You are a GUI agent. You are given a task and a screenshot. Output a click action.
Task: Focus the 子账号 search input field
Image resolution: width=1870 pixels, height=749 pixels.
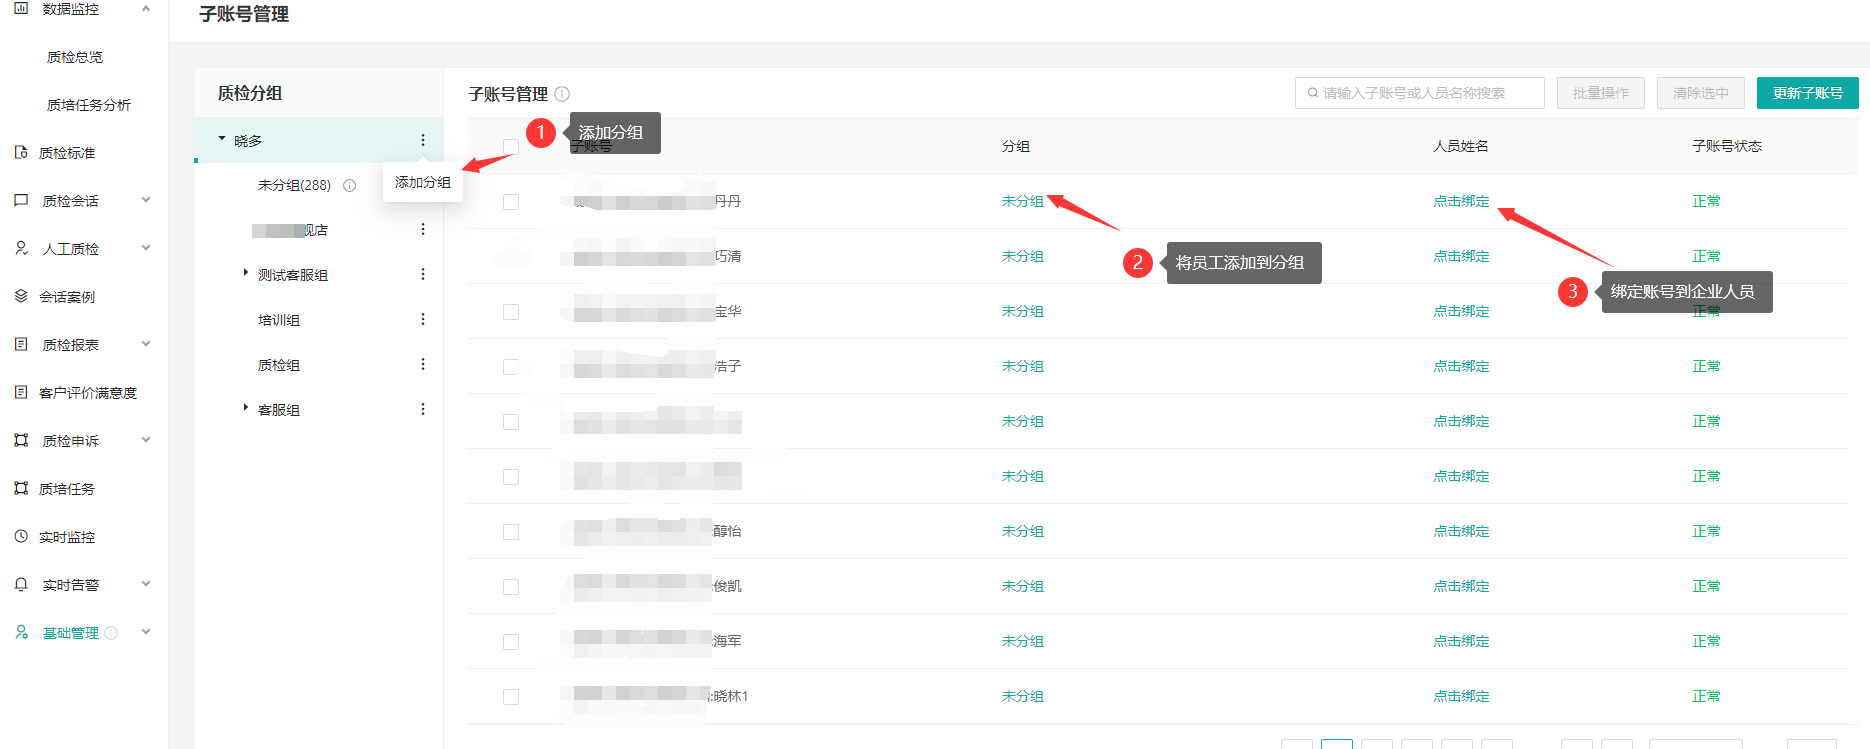(1420, 93)
